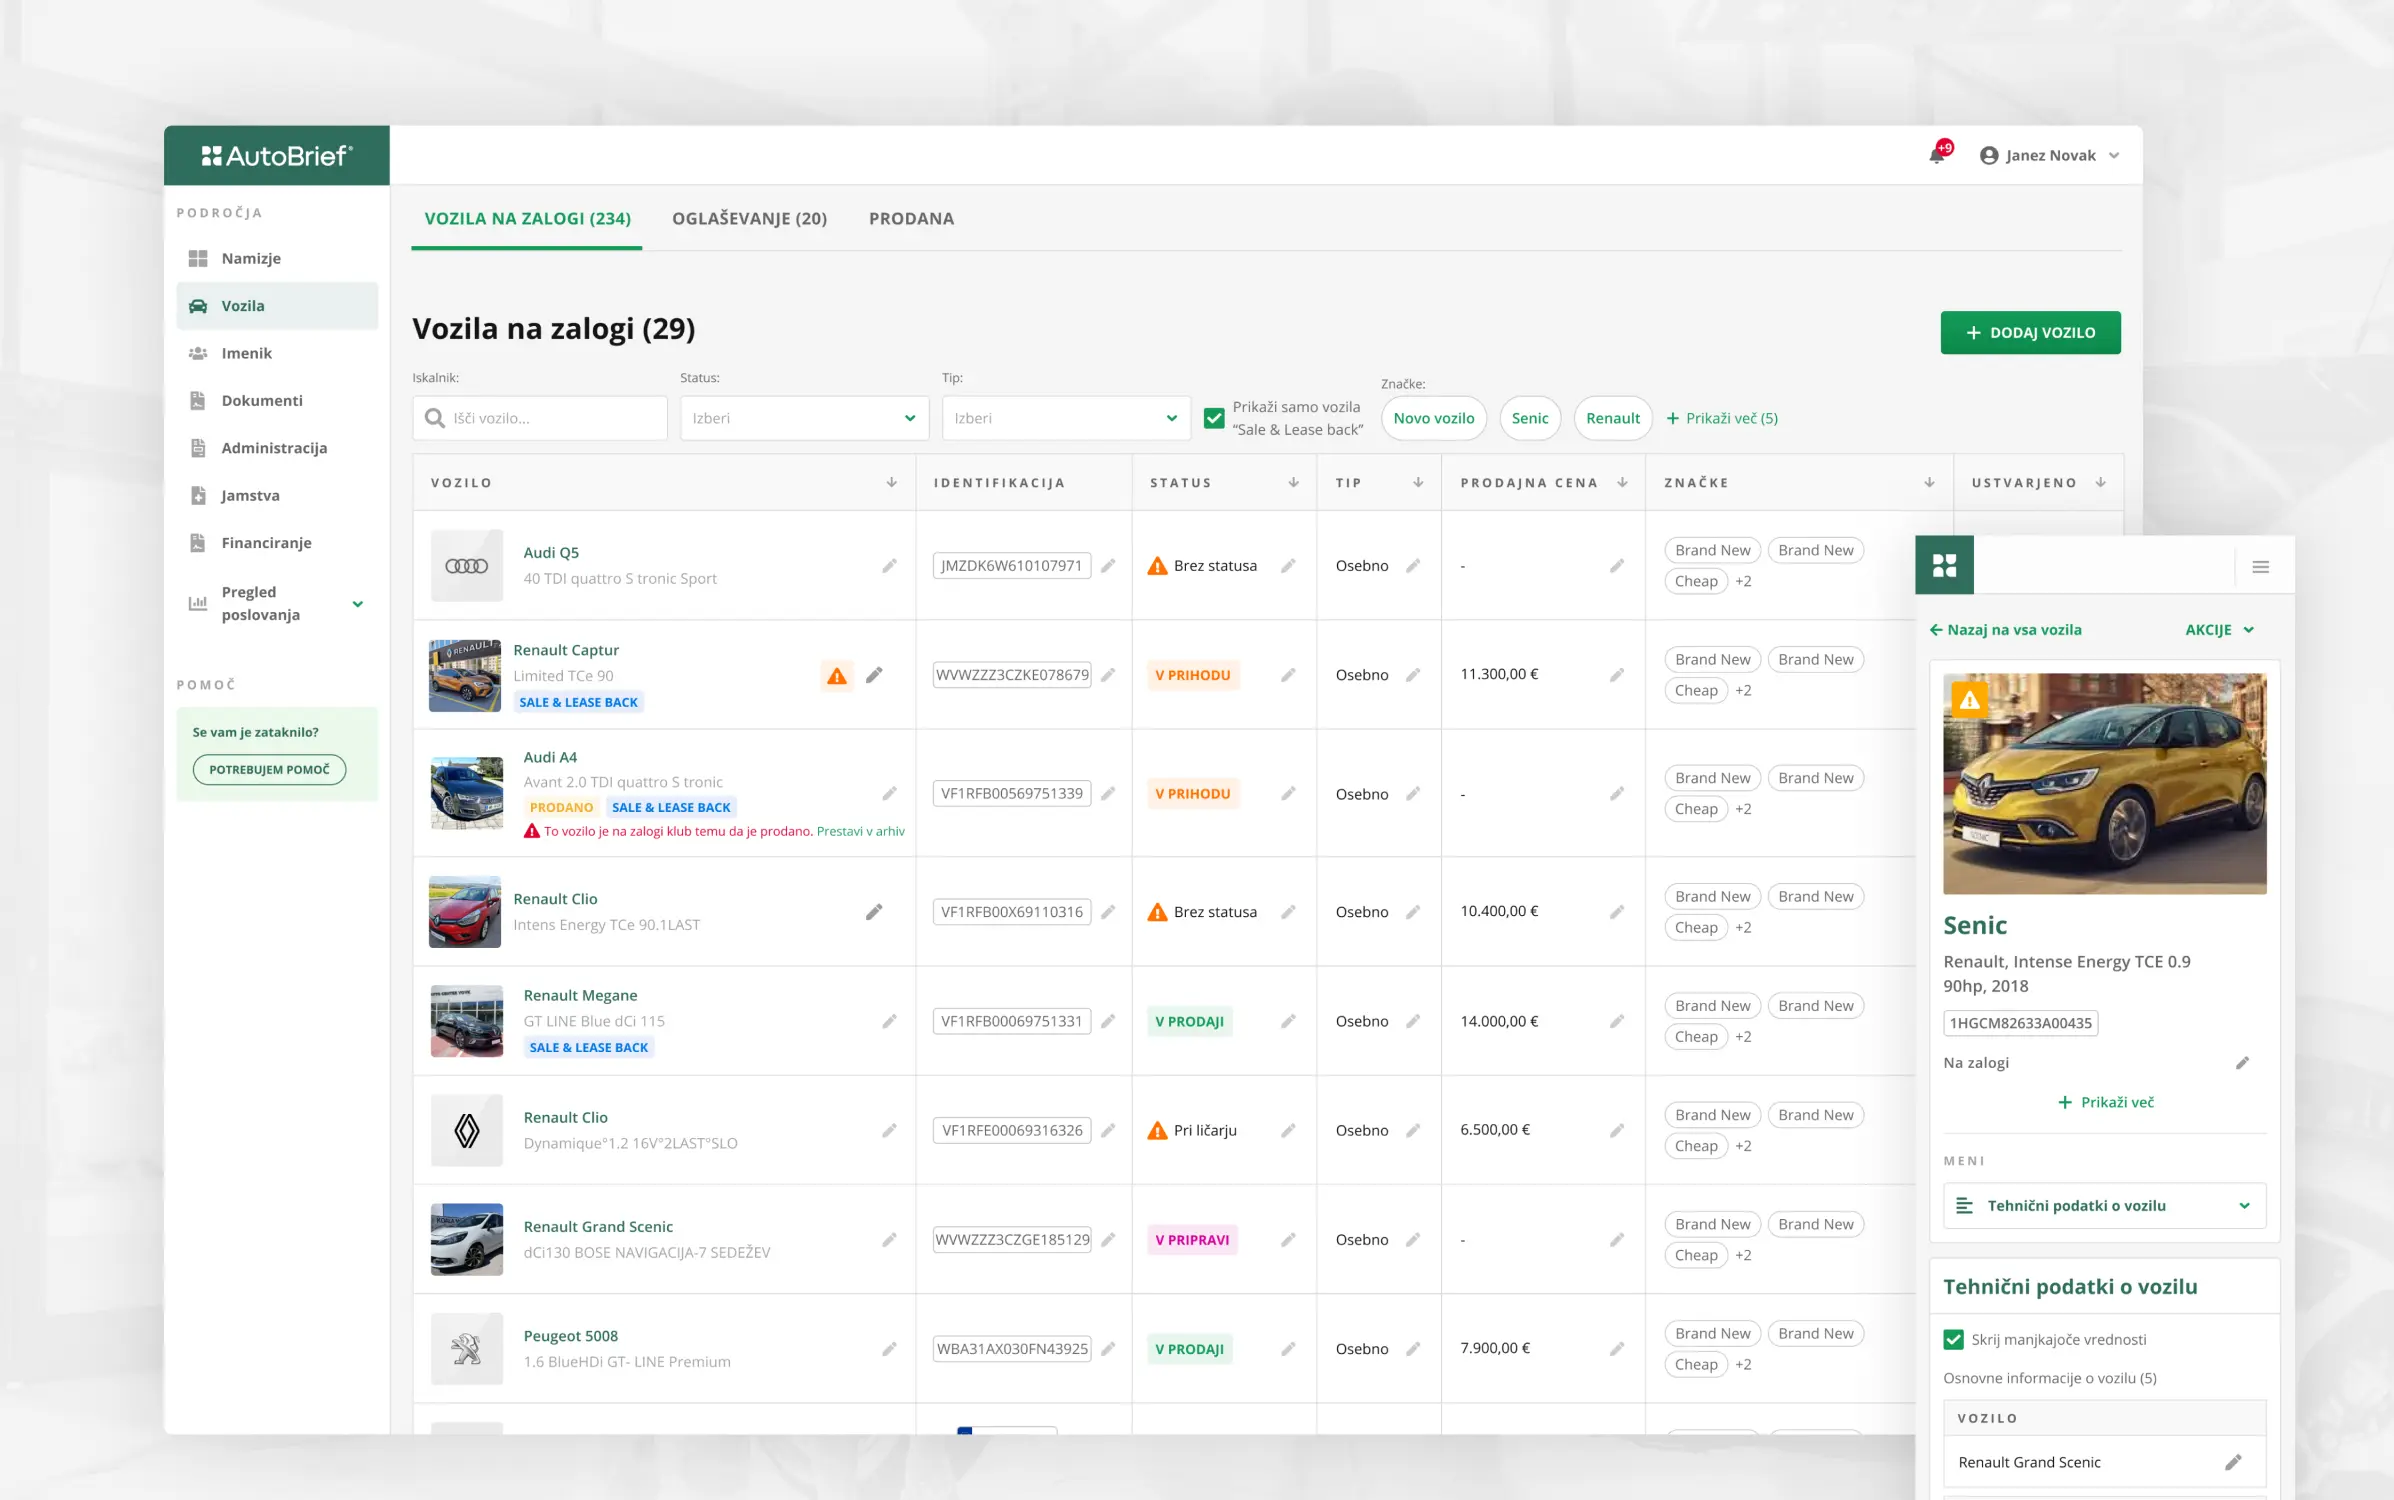The width and height of the screenshot is (2394, 1500).
Task: Open the notifications bell icon
Action: point(1937,155)
